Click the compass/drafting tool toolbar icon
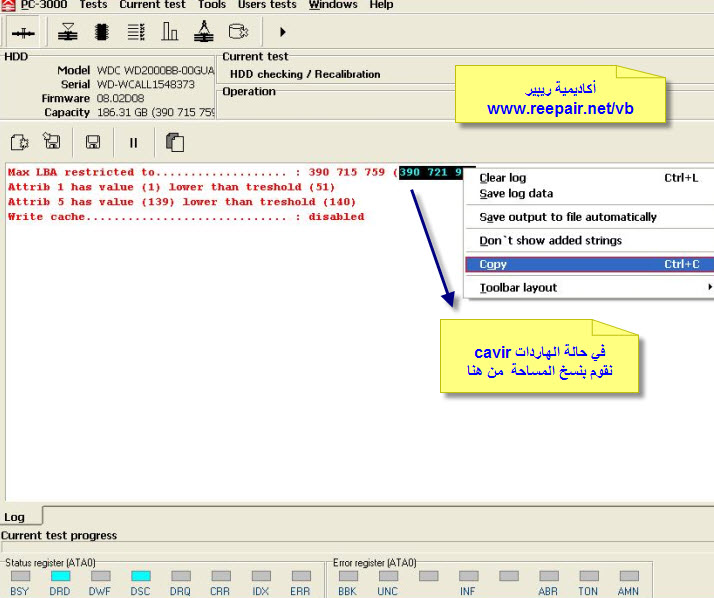This screenshot has height=598, width=714. coord(204,31)
